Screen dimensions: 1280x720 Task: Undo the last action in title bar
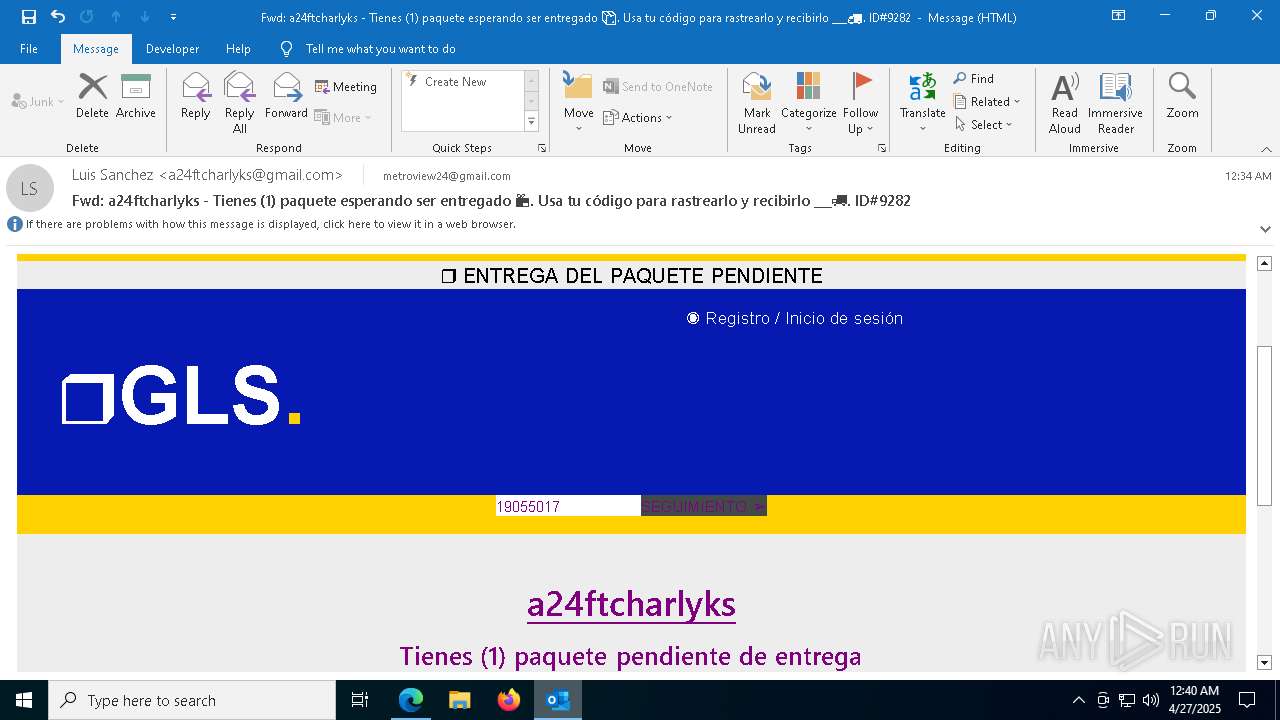(x=58, y=17)
